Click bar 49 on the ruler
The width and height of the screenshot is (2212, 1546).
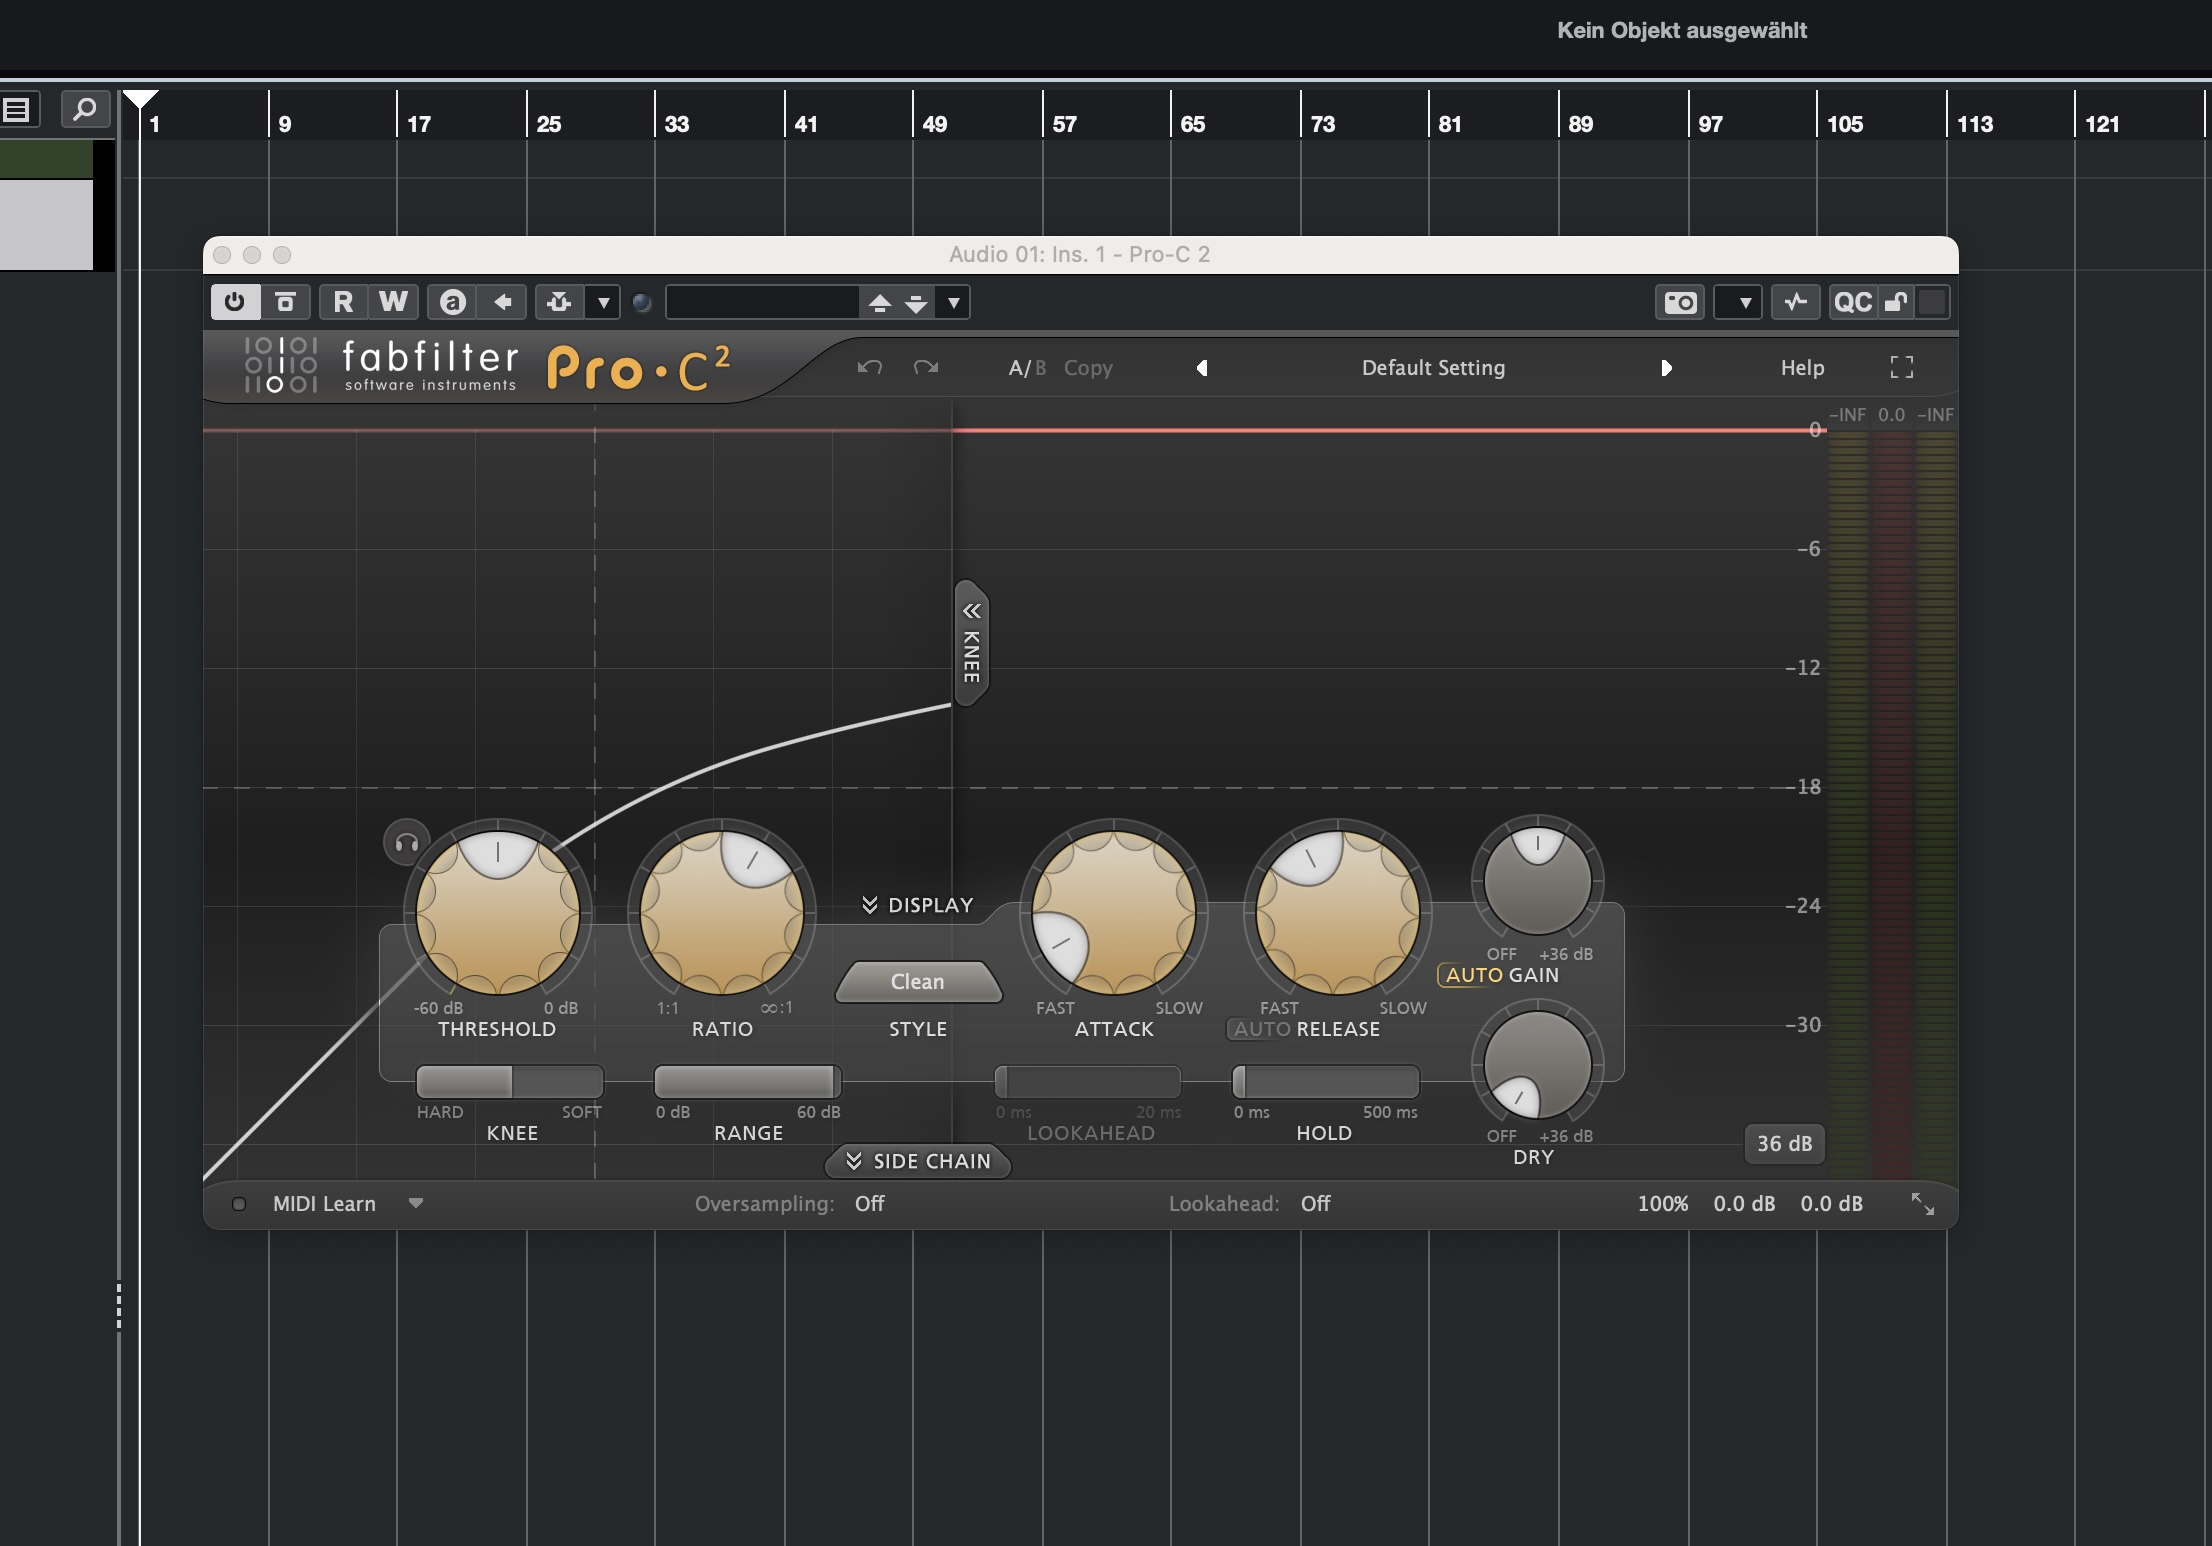pyautogui.click(x=934, y=124)
